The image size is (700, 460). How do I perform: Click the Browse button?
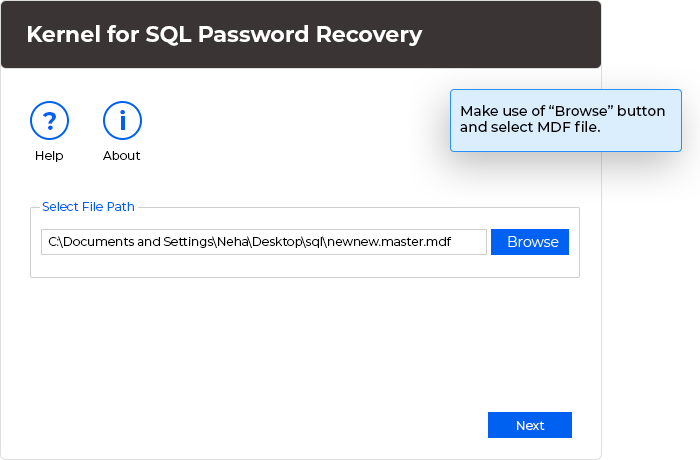[x=530, y=242]
